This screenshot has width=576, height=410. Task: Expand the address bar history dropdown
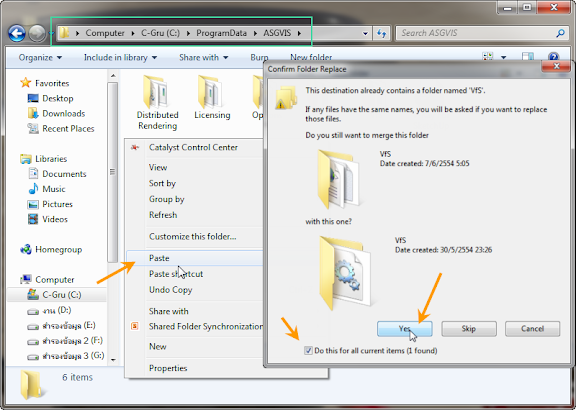pyautogui.click(x=365, y=33)
